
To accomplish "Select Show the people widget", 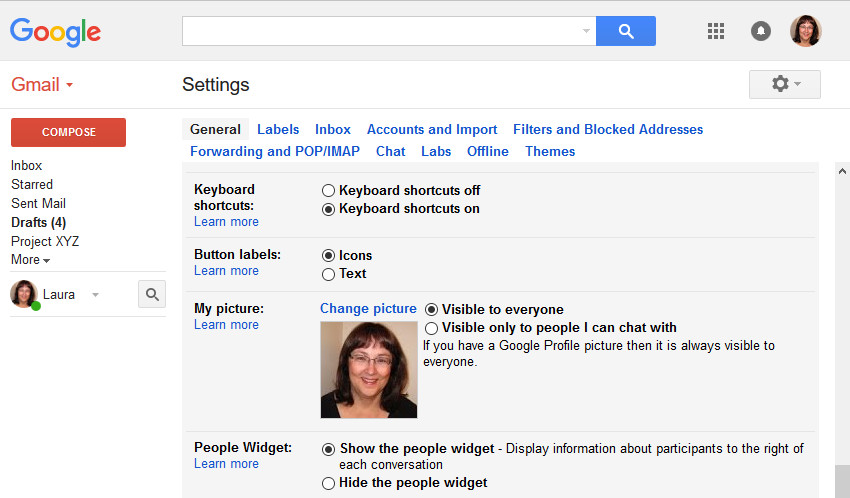I will coord(328,449).
